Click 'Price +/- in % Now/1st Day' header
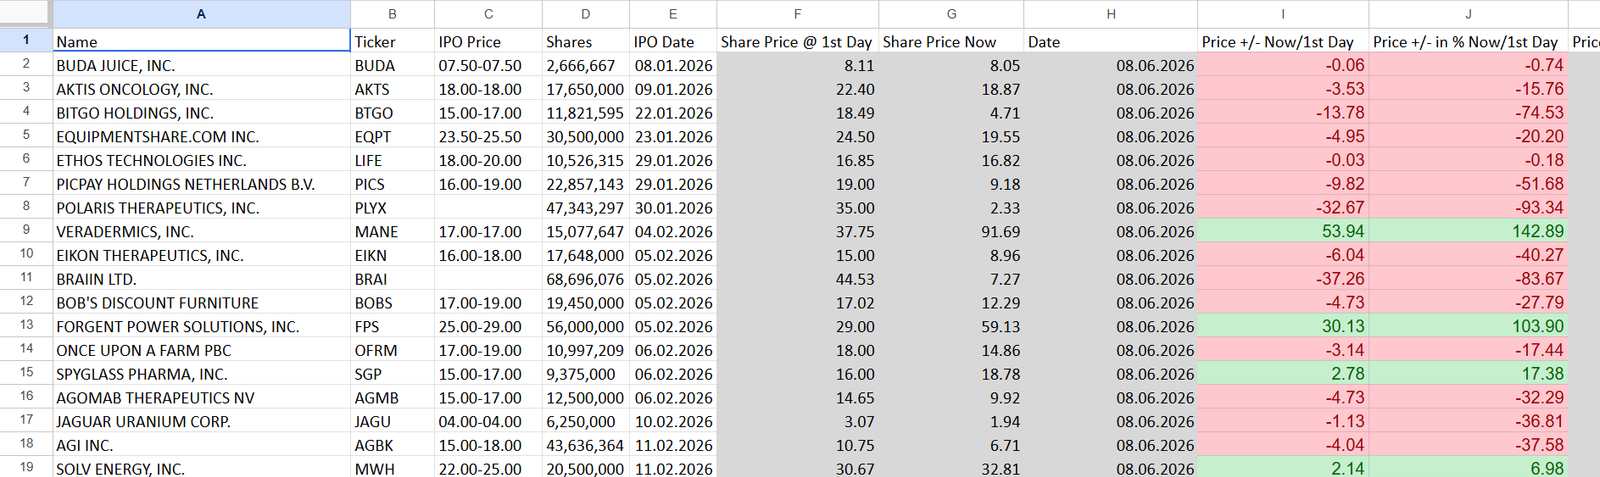 1468,41
